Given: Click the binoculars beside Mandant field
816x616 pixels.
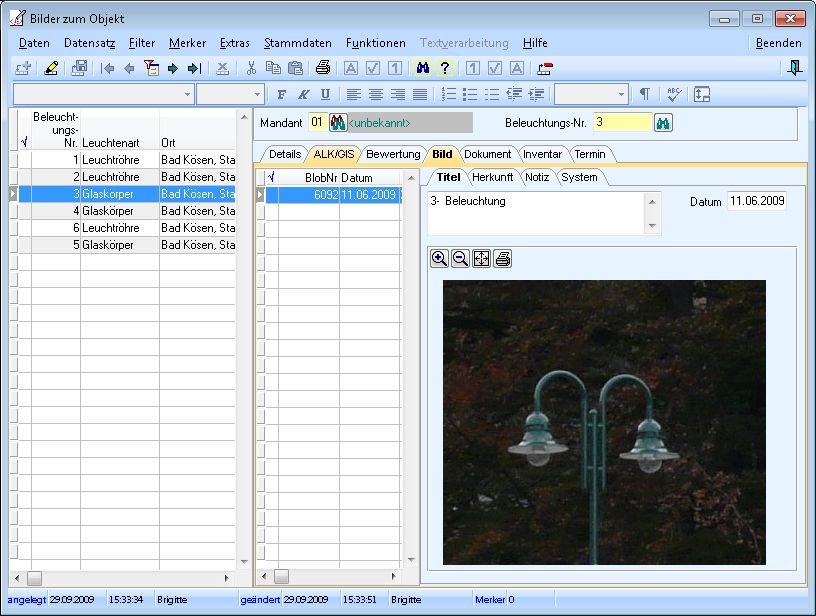Looking at the screenshot, I should pos(338,123).
